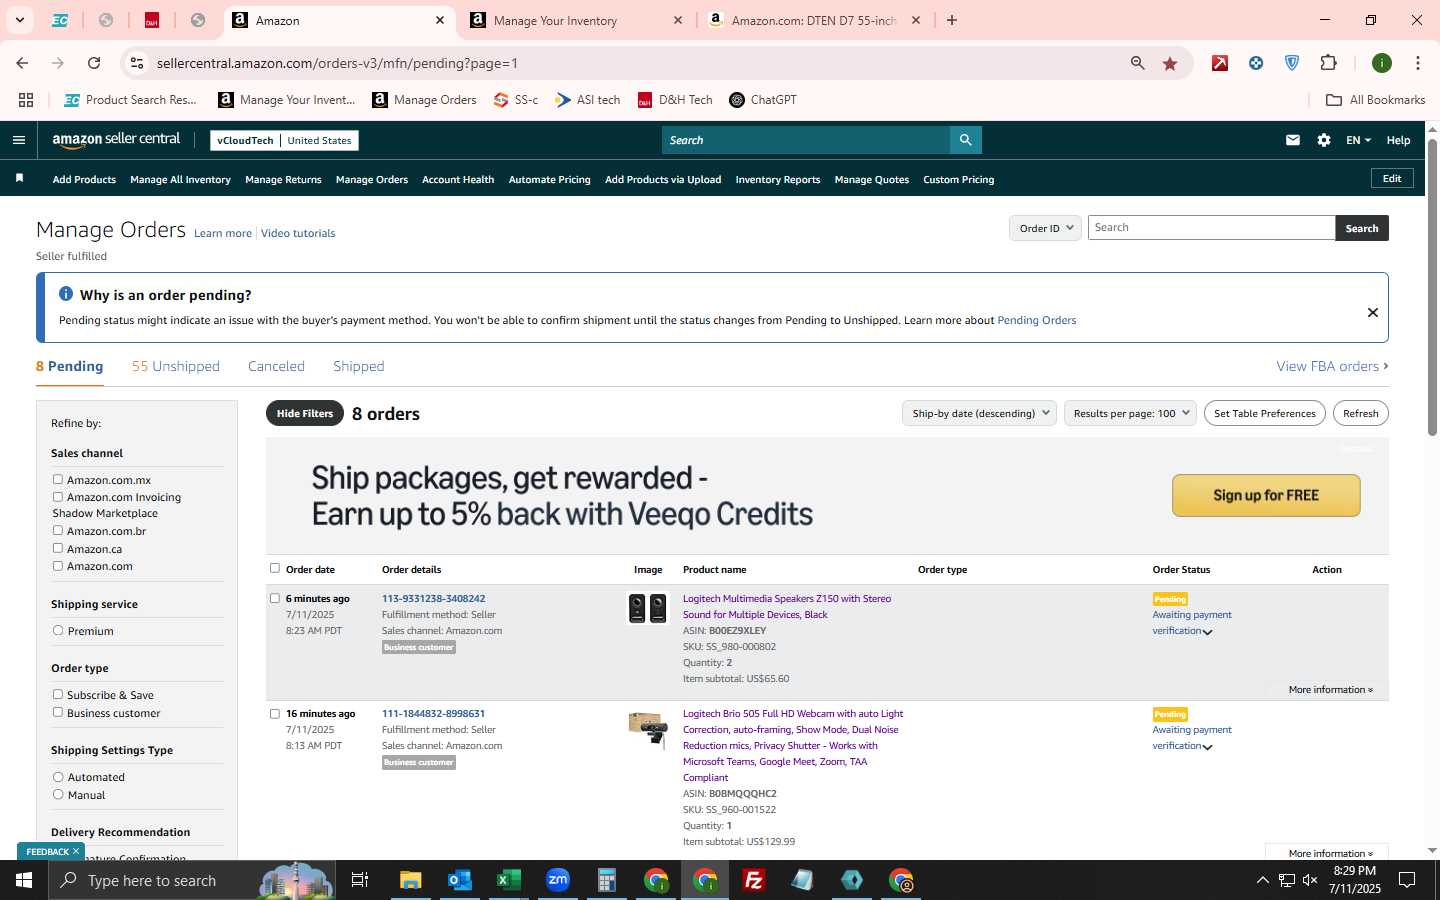1440x900 pixels.
Task: Check the Amazon.com.mx sales channel filter
Action: pos(58,480)
